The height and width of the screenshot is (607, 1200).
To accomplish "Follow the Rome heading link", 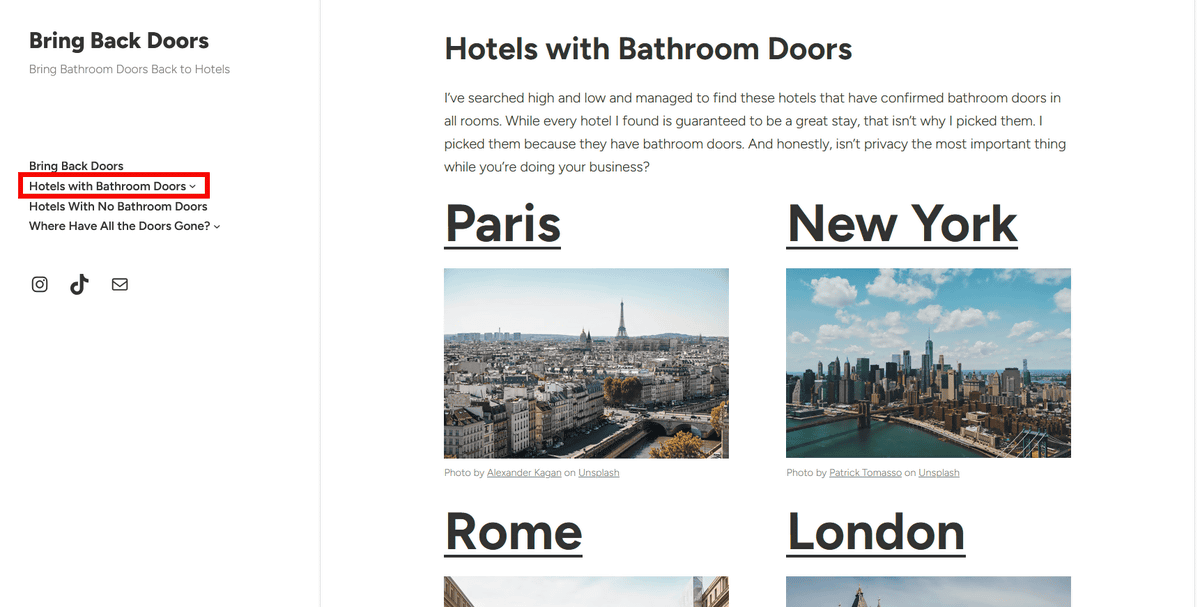I will pyautogui.click(x=513, y=532).
